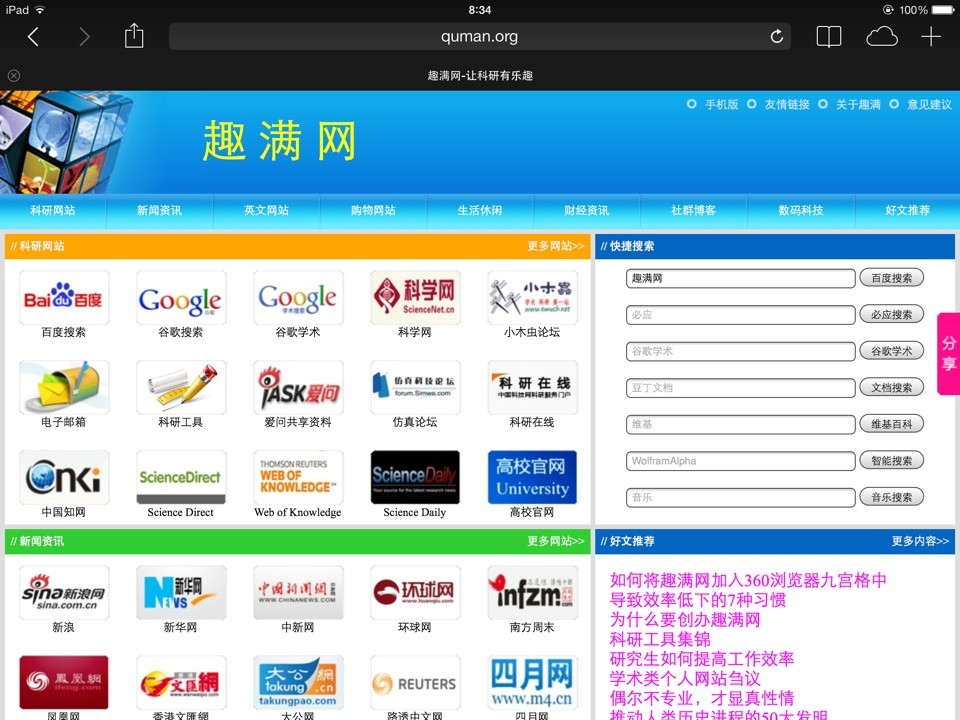Open iCloud tabs cloud icon
The image size is (960, 720).
(x=882, y=37)
